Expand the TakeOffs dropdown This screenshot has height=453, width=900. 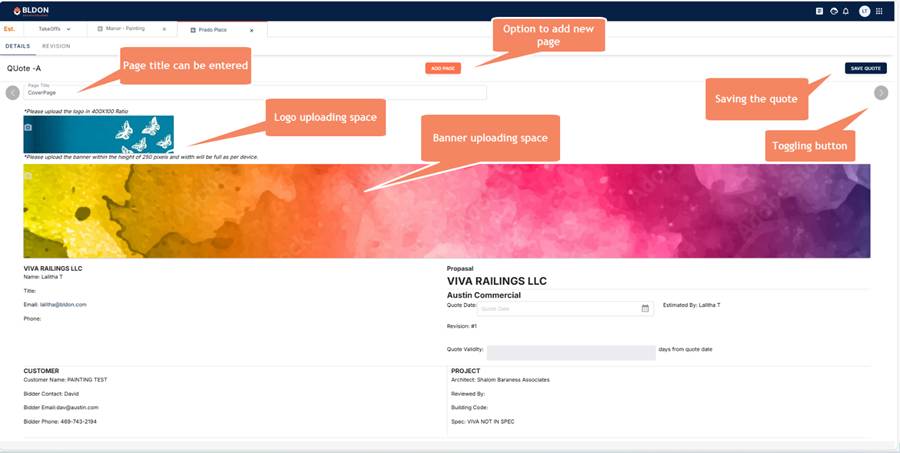(x=68, y=30)
